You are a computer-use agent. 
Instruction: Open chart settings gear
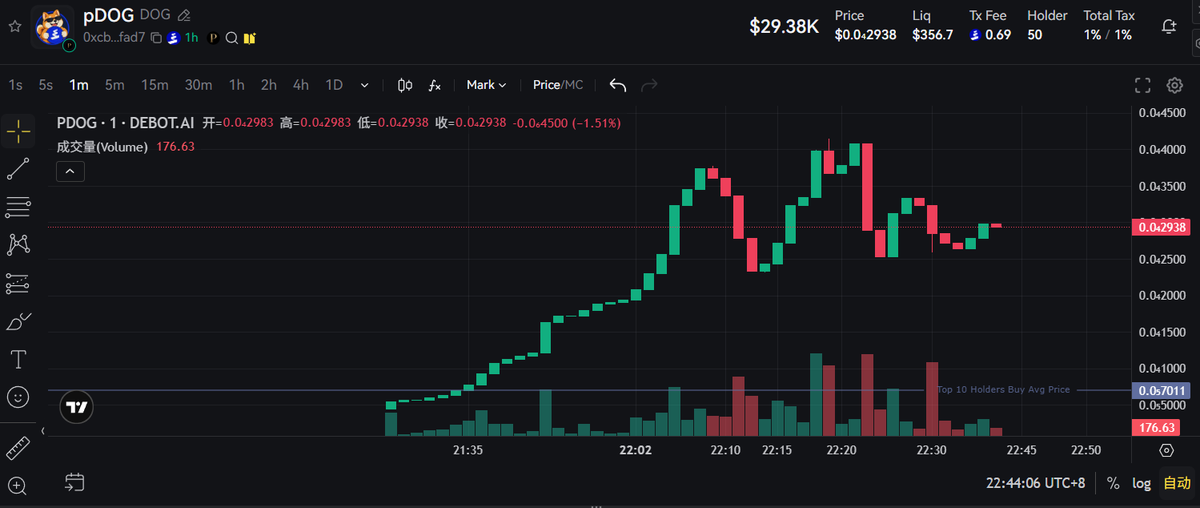click(x=1175, y=85)
